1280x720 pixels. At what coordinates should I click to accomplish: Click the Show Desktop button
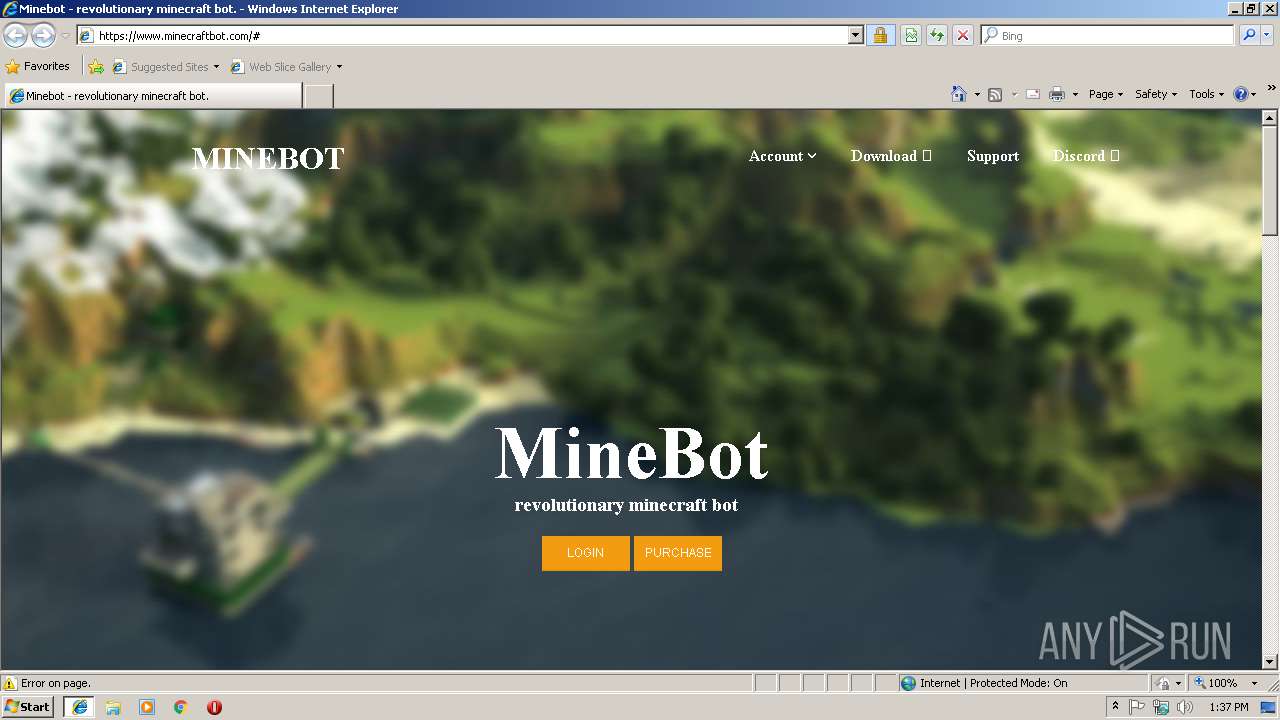[1270, 707]
